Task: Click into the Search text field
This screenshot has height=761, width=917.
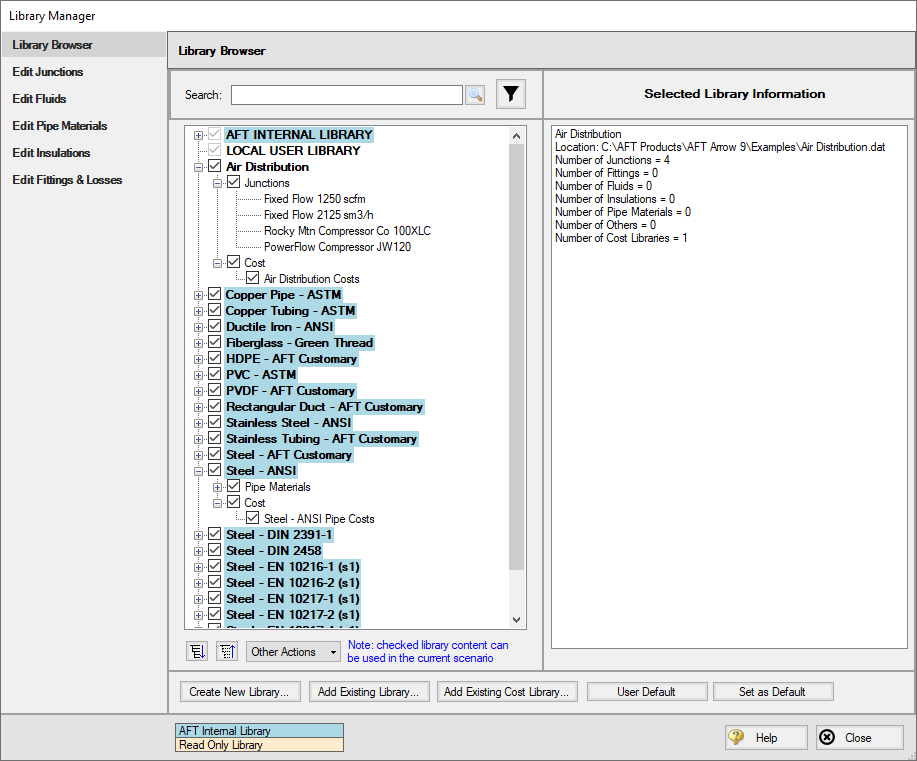Action: (346, 95)
